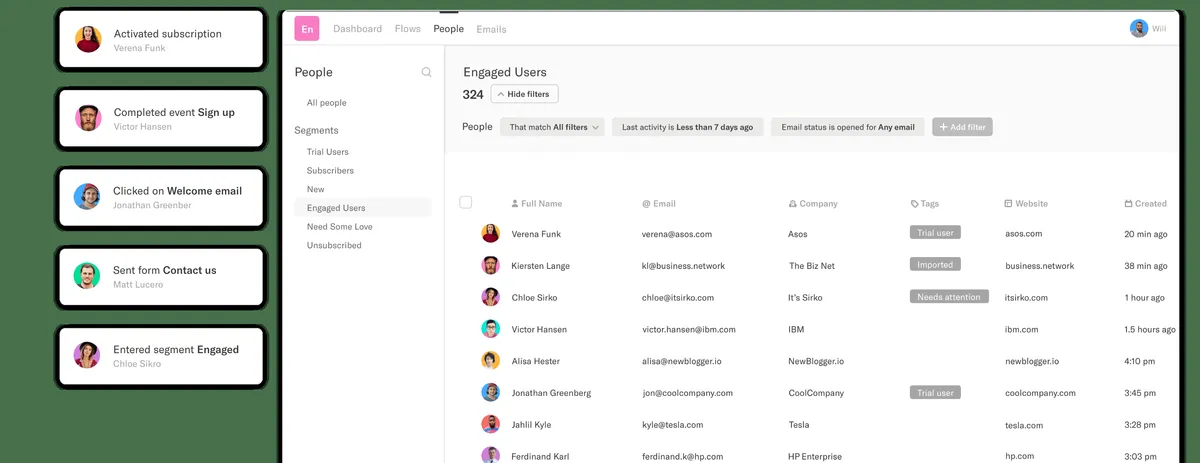Screen dimensions: 1200x463
Task: Click Victor Hansen's avatar in table
Action: click(490, 329)
